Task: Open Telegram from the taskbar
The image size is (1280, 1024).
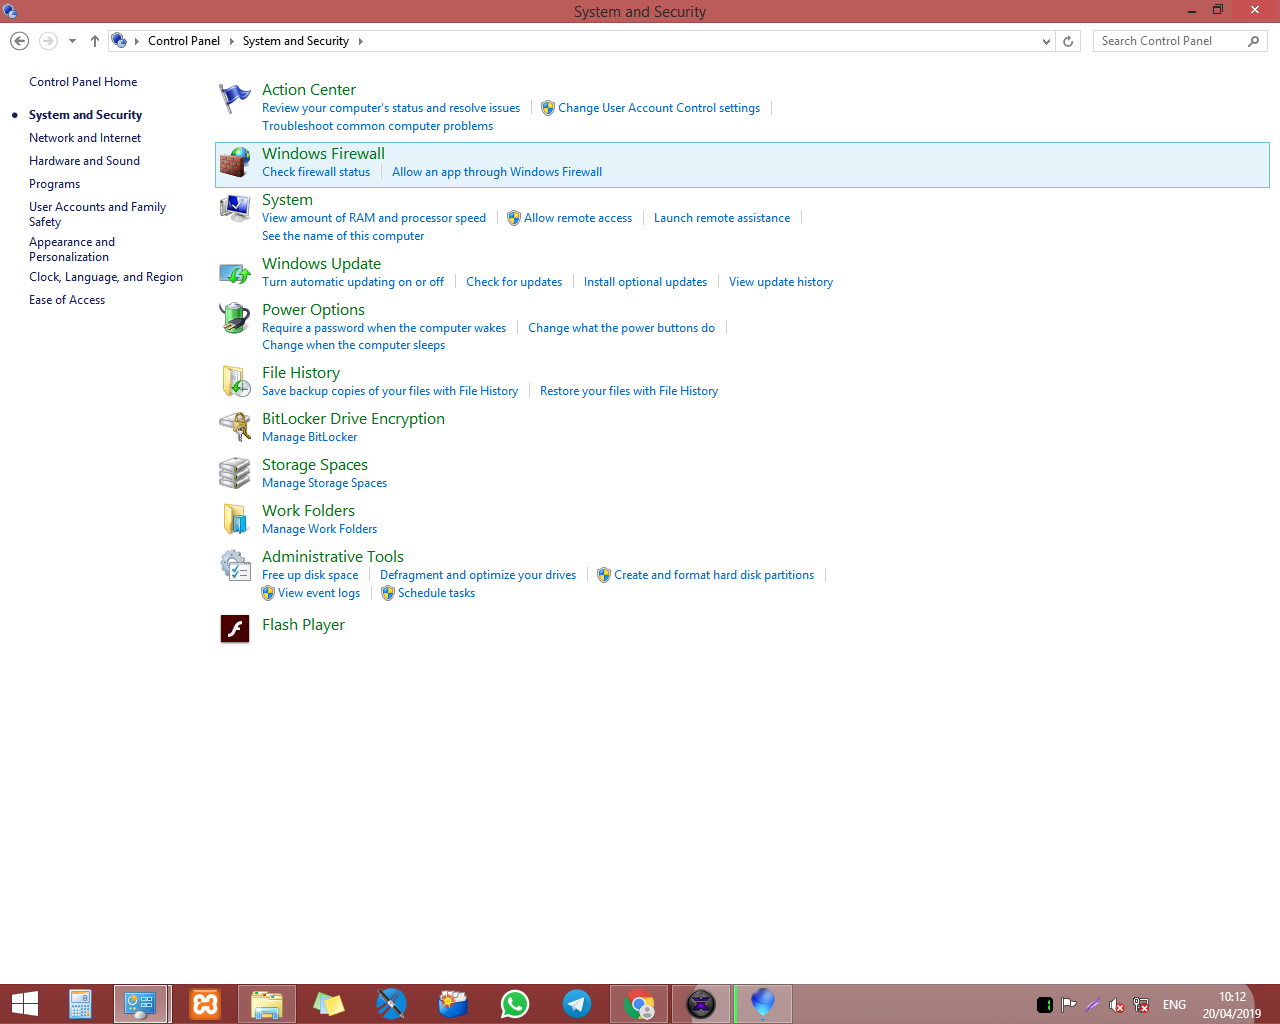Action: click(x=577, y=1004)
